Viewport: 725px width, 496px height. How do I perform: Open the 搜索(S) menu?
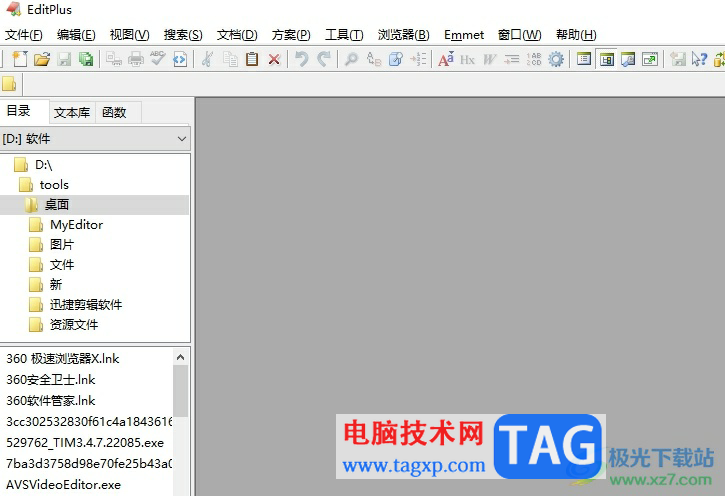(183, 35)
